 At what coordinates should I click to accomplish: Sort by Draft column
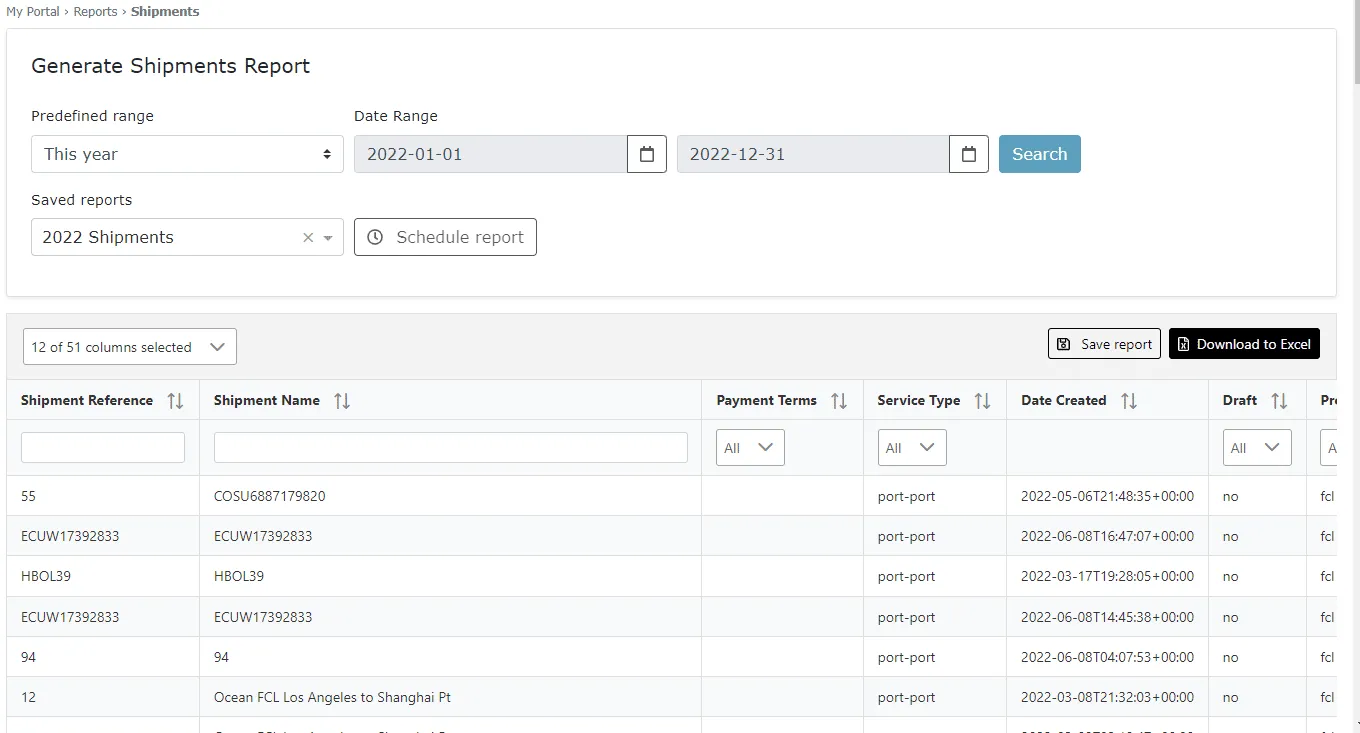(1279, 401)
